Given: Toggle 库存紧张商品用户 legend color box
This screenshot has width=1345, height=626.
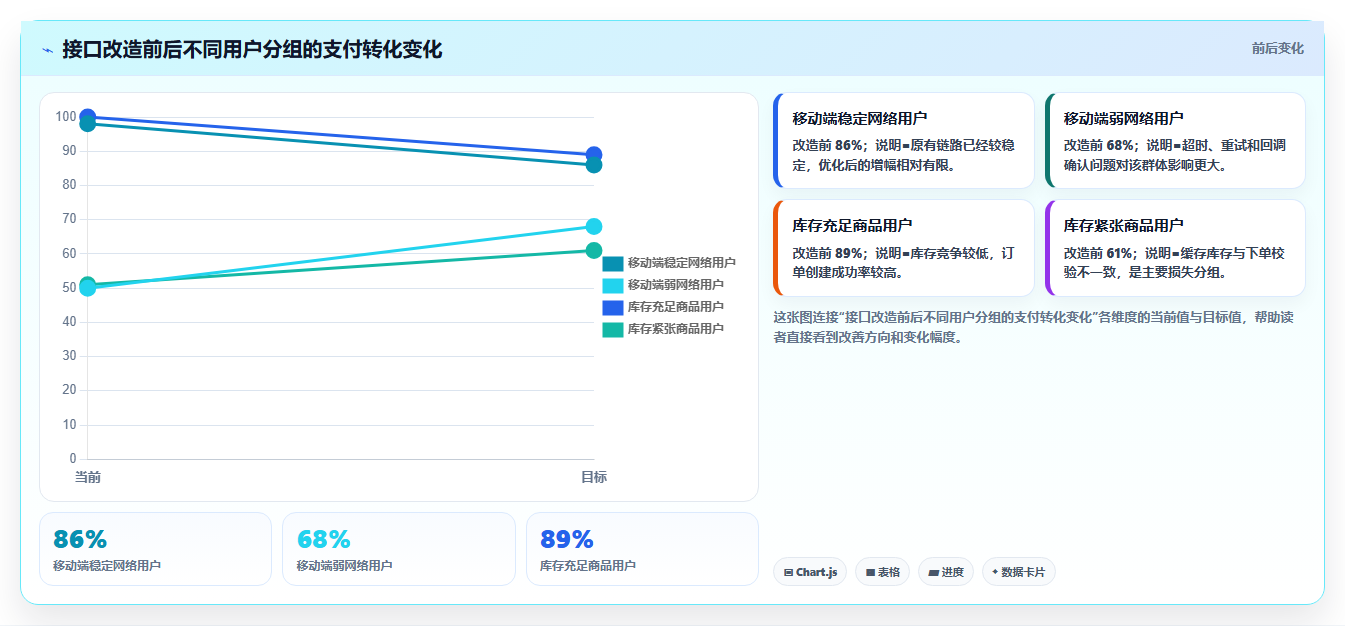Looking at the screenshot, I should [x=613, y=329].
